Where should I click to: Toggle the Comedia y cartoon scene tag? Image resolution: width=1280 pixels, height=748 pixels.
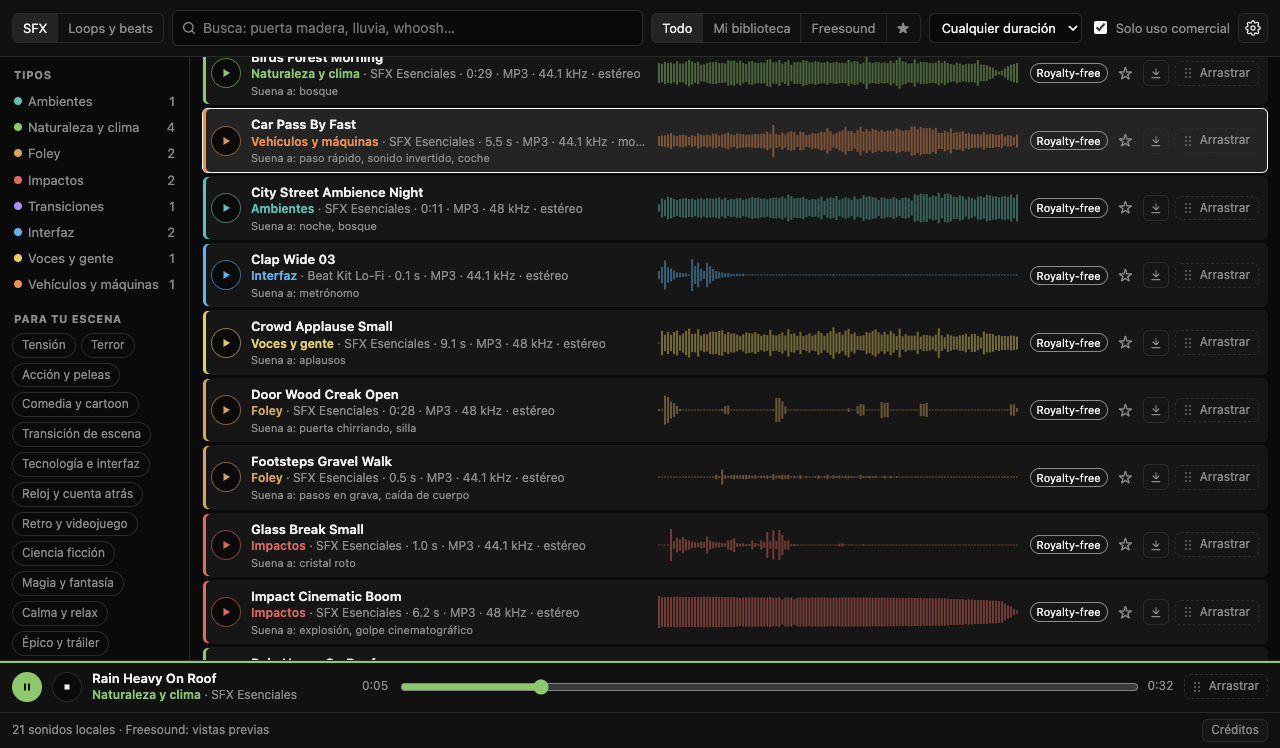[x=76, y=404]
